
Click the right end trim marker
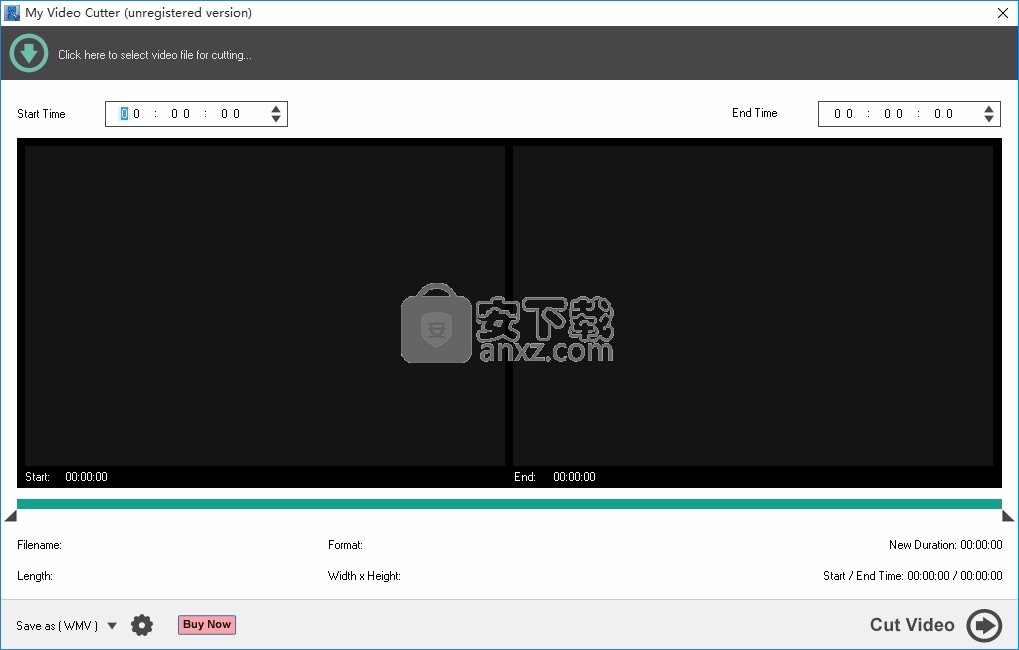[1008, 516]
